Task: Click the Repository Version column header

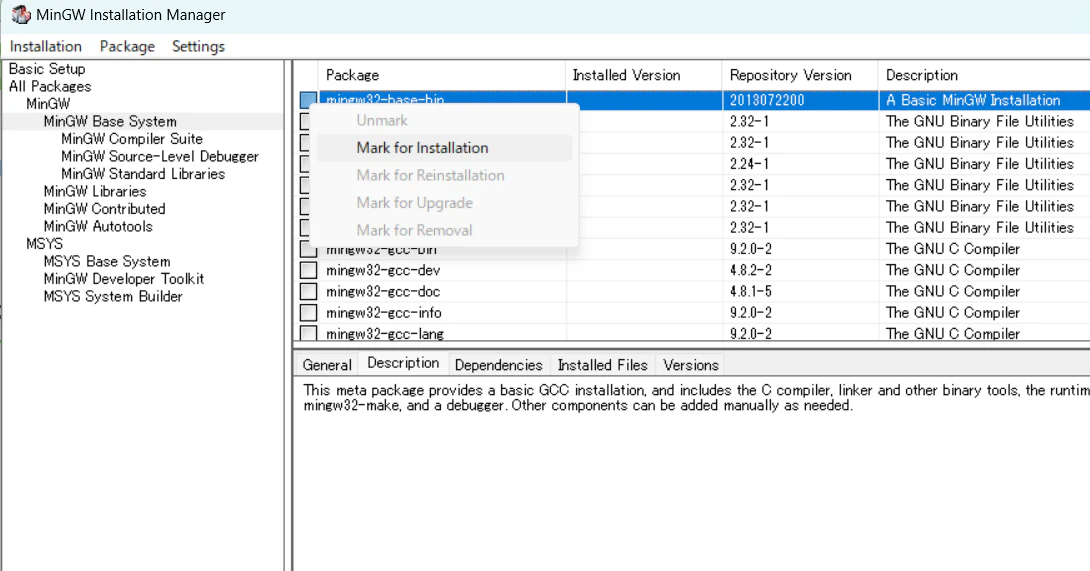Action: tap(800, 75)
